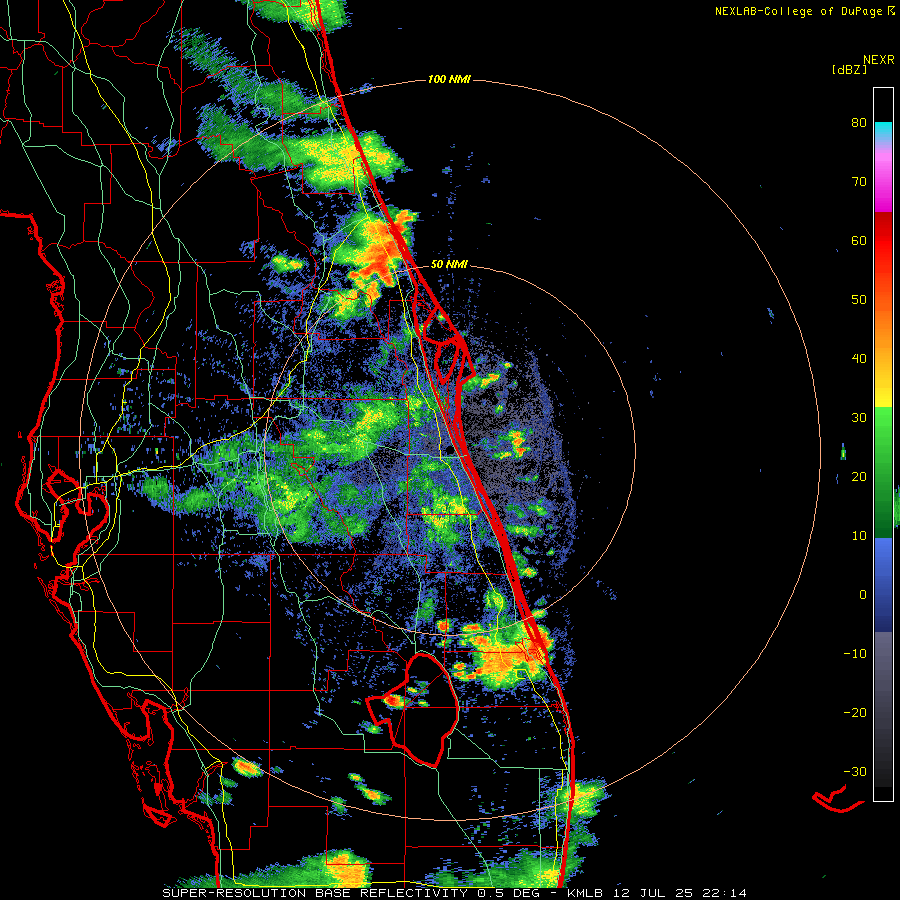The height and width of the screenshot is (900, 900).
Task: Click the [dBZ] unit label
Action: coord(849,69)
